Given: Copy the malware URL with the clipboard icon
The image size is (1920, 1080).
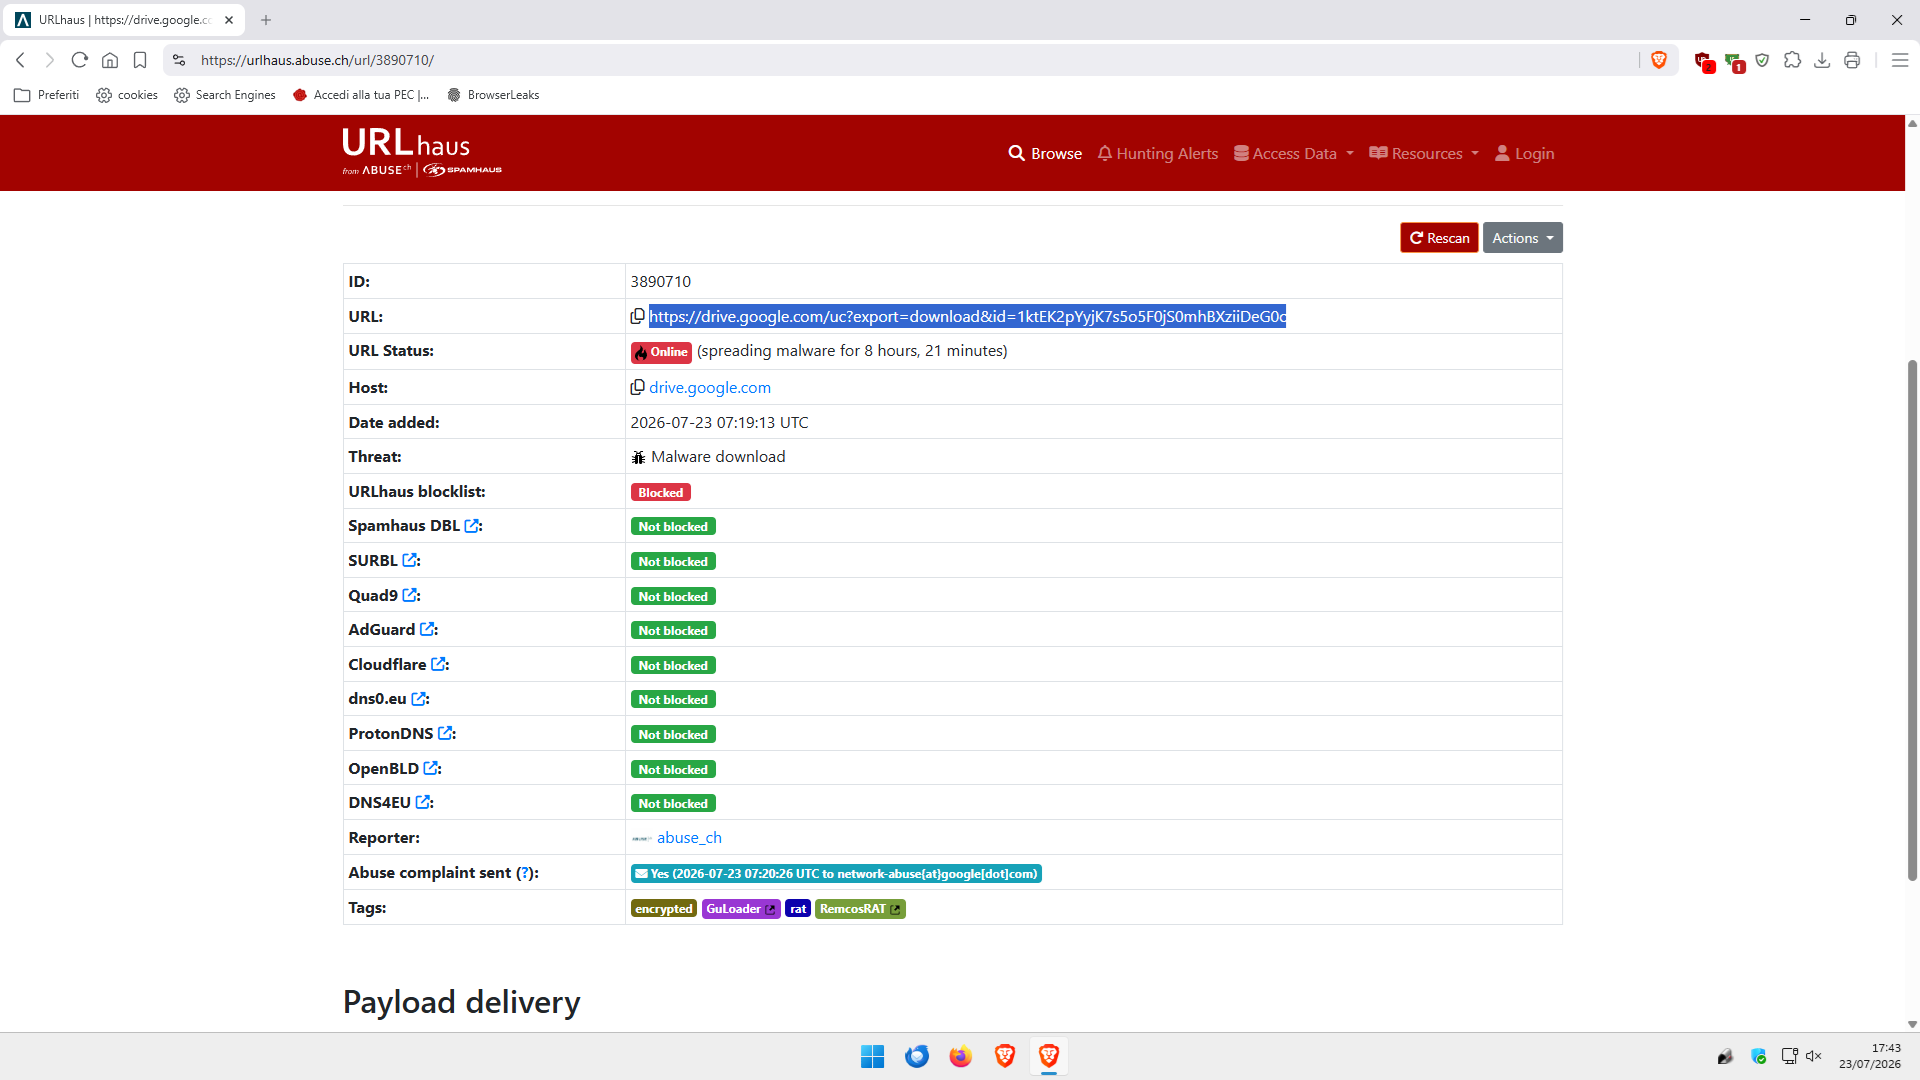Looking at the screenshot, I should [637, 316].
